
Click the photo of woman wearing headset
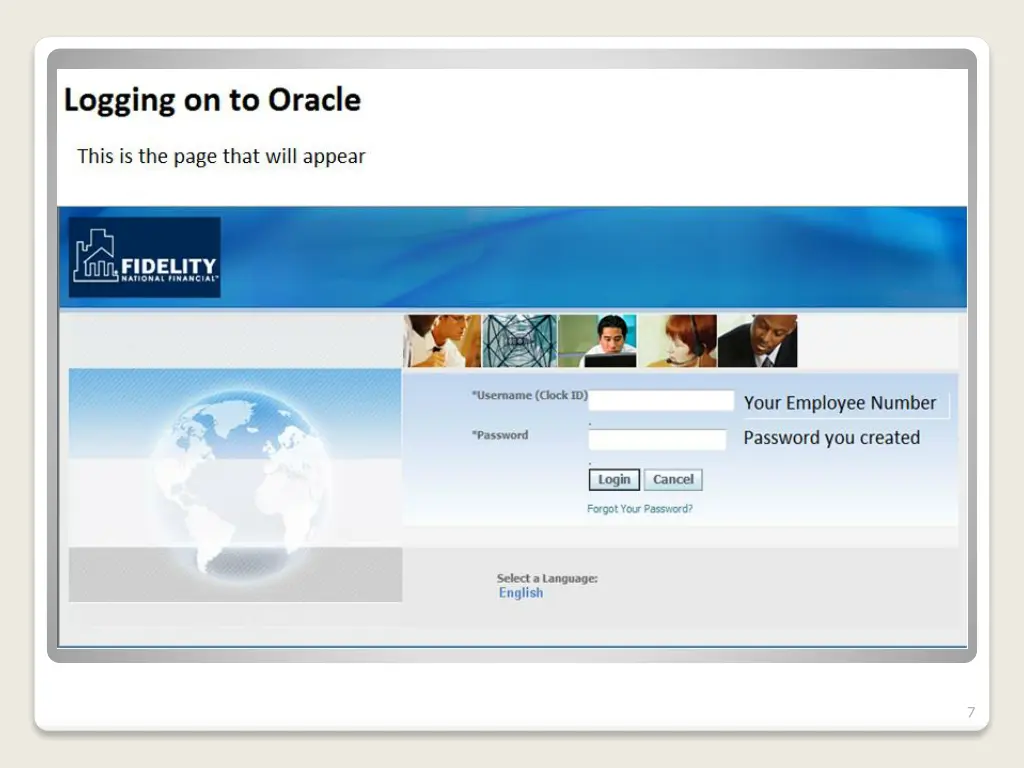pyautogui.click(x=677, y=341)
